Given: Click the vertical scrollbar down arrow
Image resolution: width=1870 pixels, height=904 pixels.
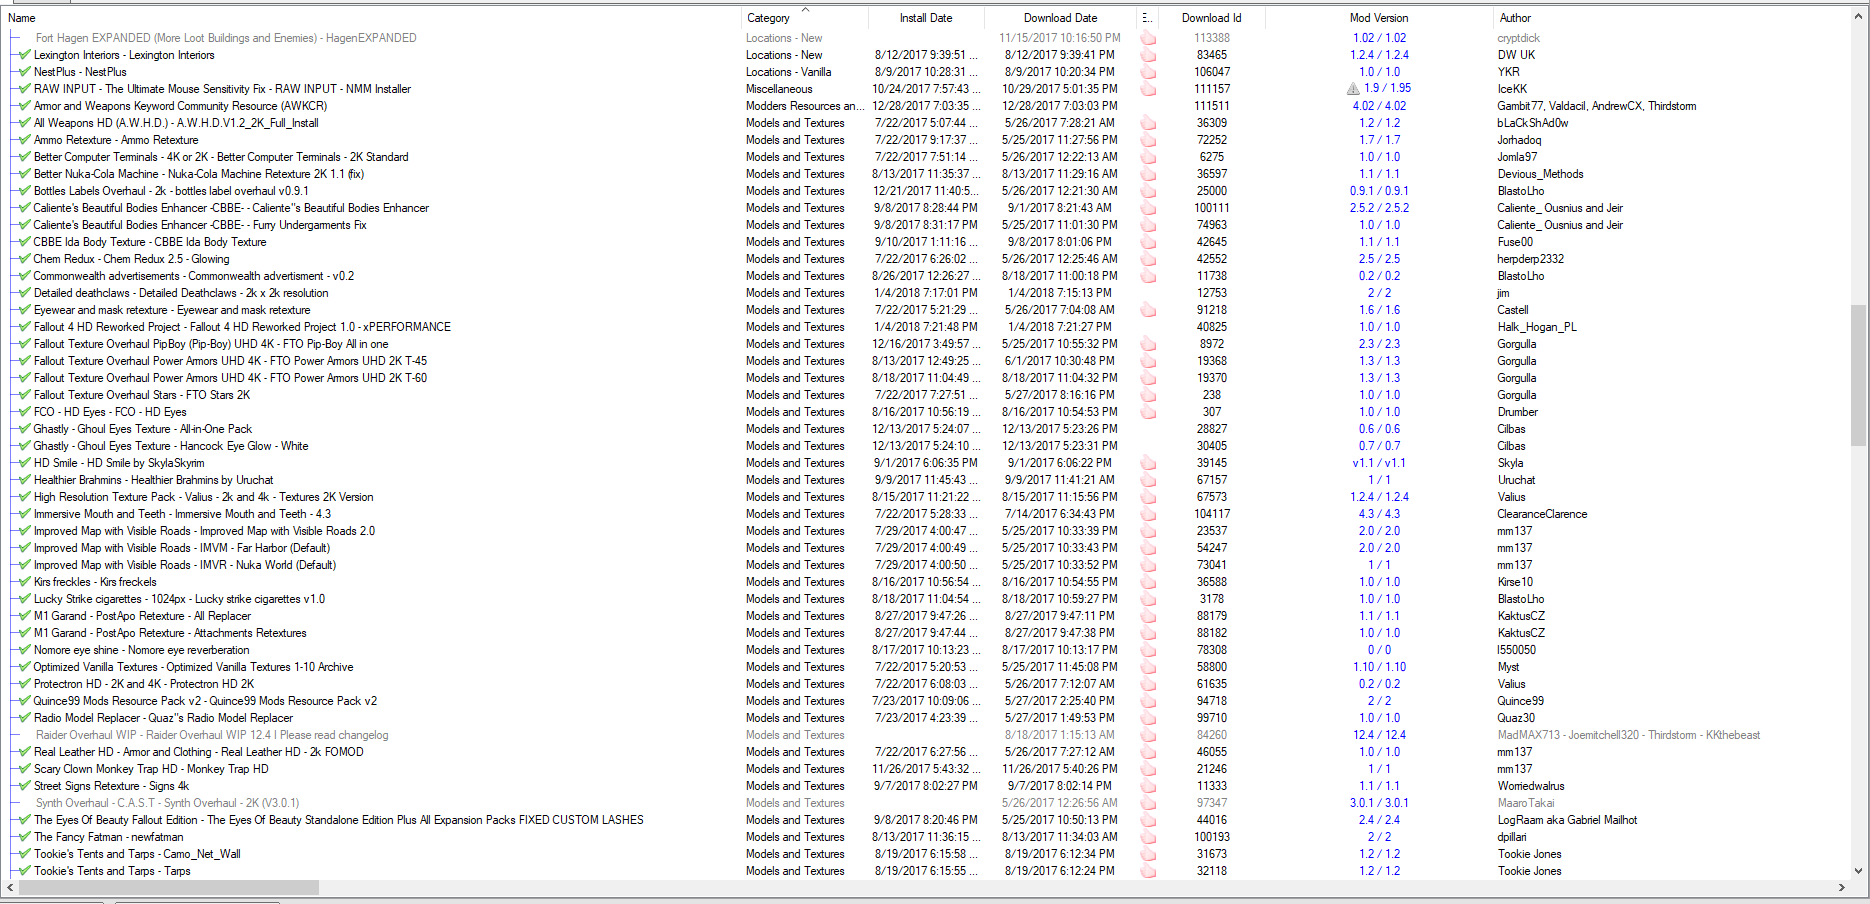Looking at the screenshot, I should coord(1859,871).
